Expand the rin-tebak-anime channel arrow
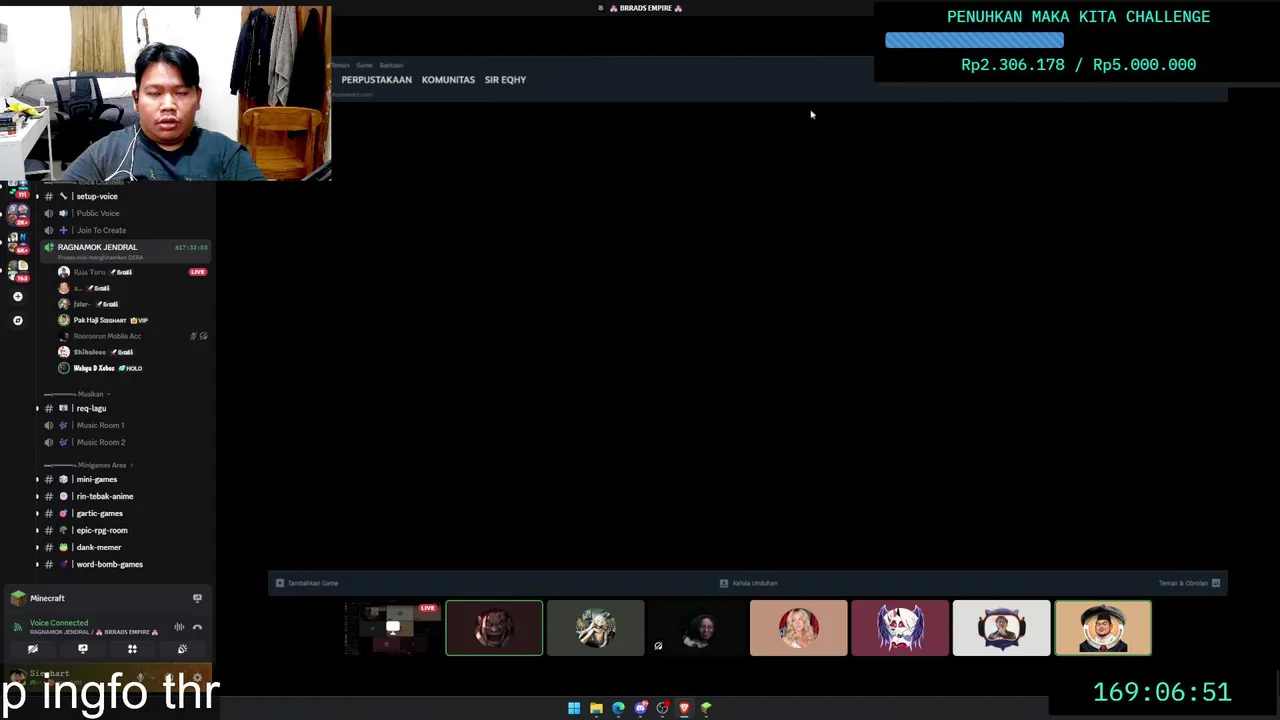The height and width of the screenshot is (720, 1280). click(37, 496)
